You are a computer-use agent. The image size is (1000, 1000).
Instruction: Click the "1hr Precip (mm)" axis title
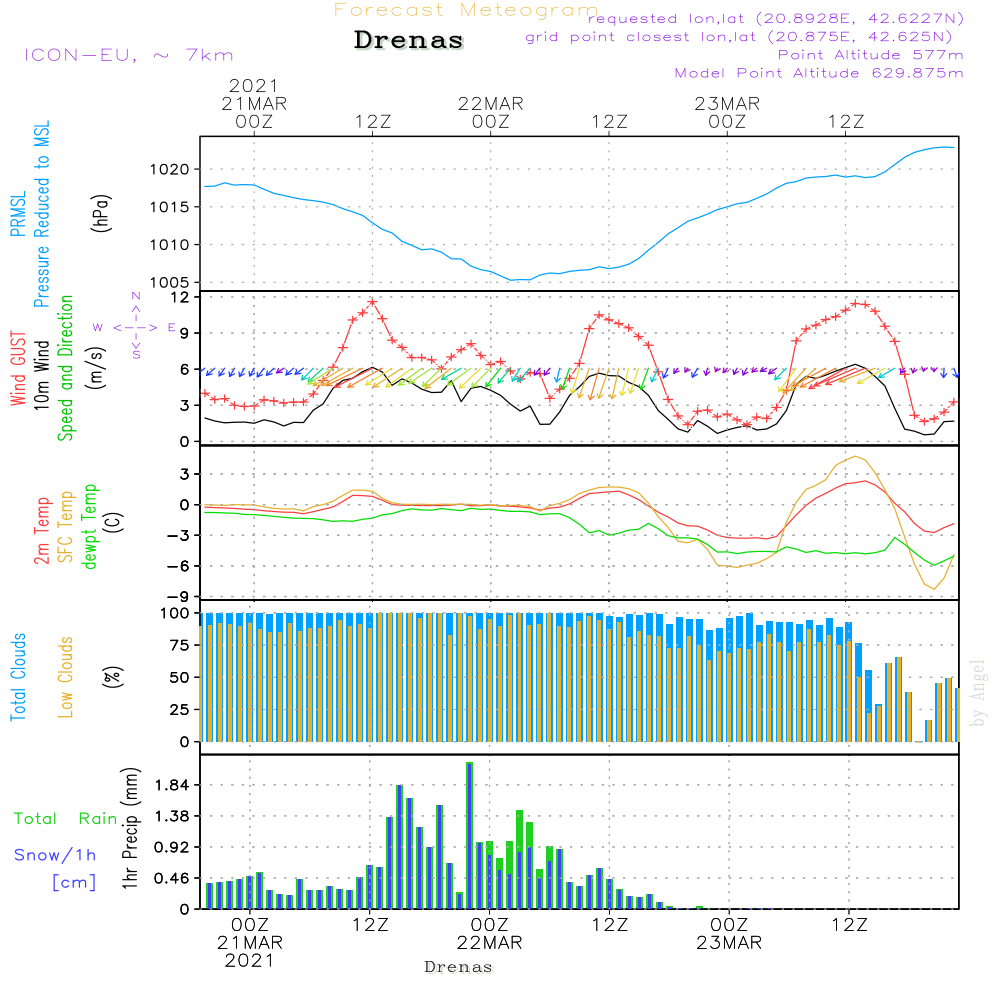(x=129, y=828)
